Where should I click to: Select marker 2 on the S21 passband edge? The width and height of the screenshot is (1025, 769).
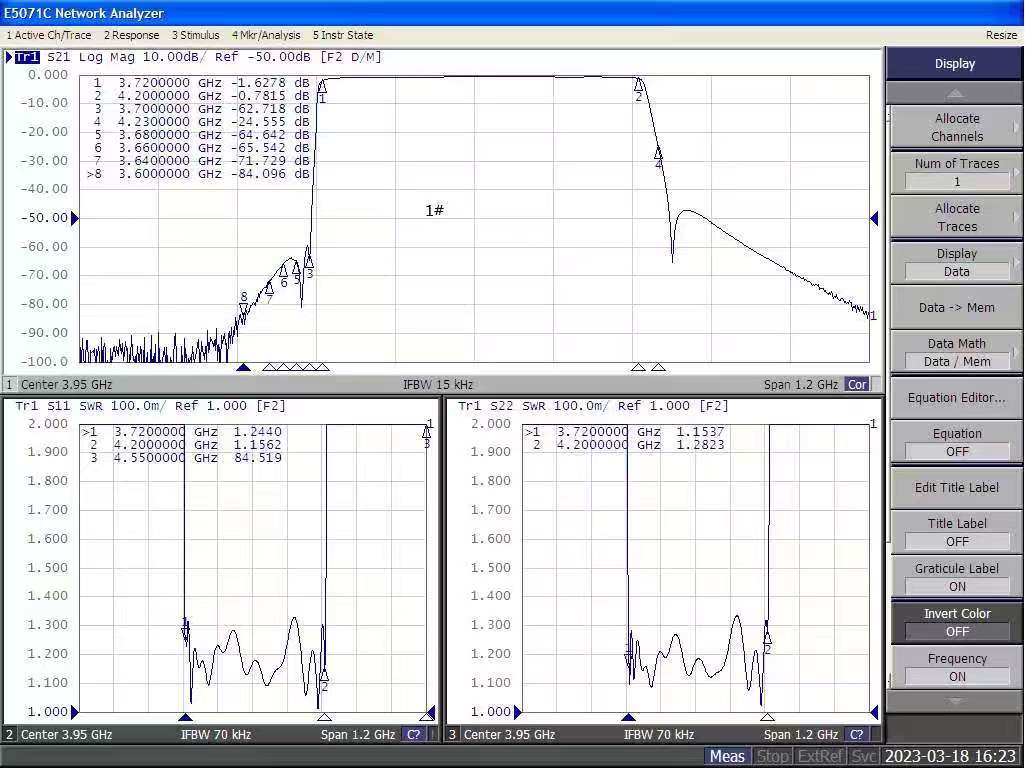point(639,84)
